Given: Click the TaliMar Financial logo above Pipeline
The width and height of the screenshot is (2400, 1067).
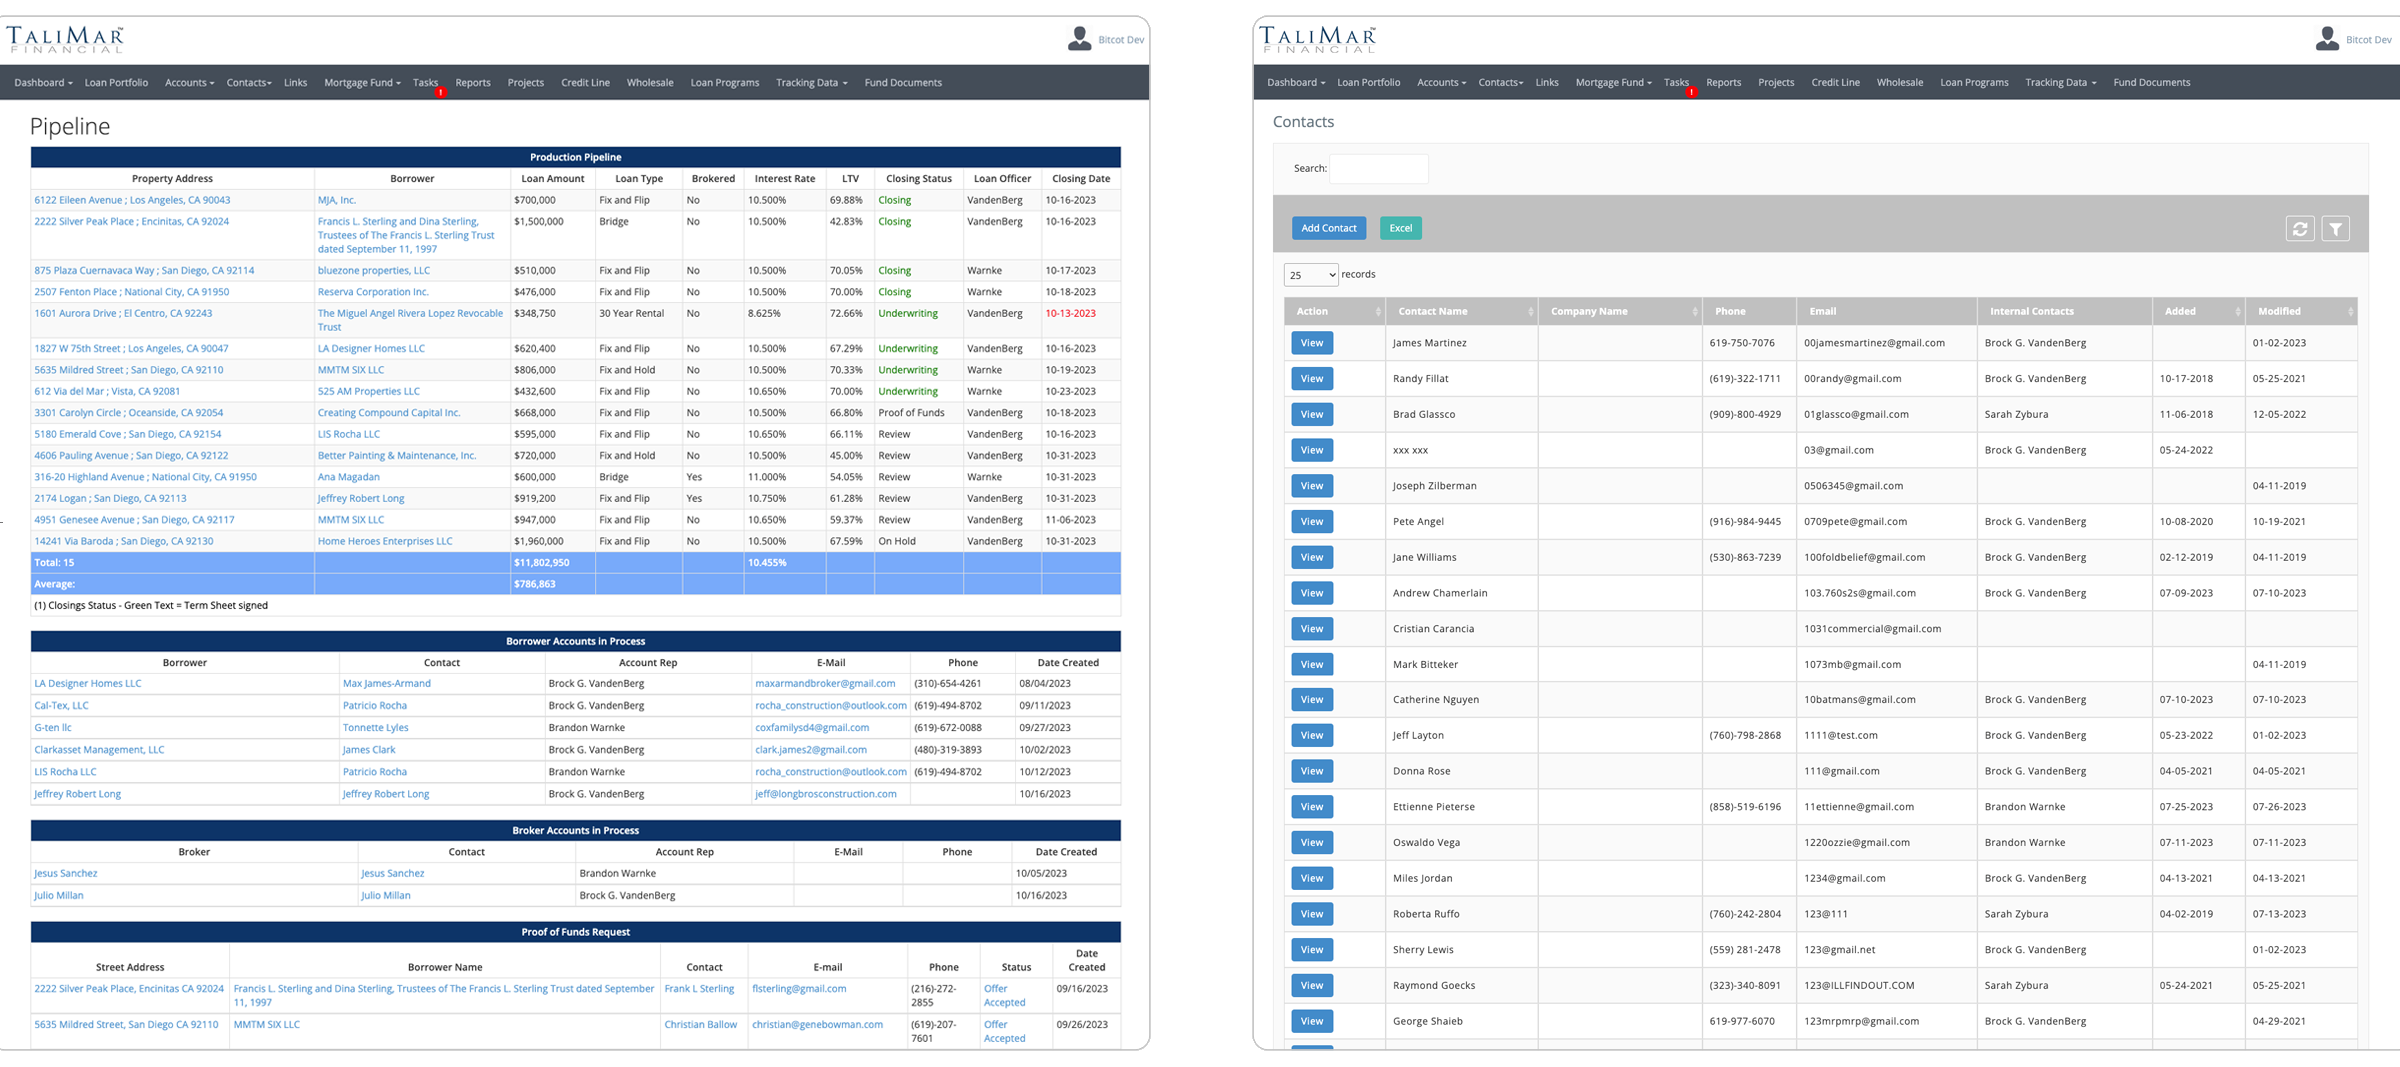Looking at the screenshot, I should point(66,39).
